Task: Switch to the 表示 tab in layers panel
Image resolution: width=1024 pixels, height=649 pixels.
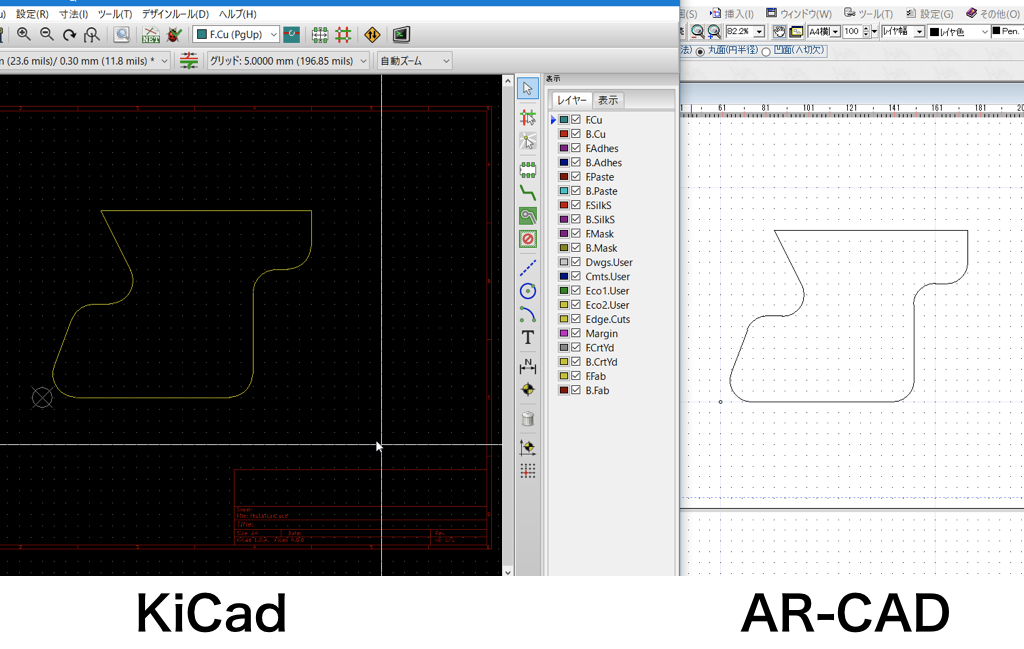Action: tap(608, 100)
